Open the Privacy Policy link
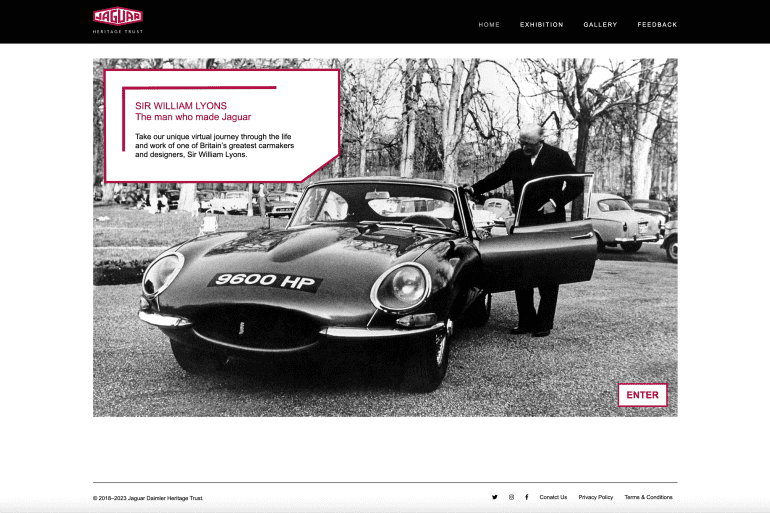The width and height of the screenshot is (770, 513). pyautogui.click(x=596, y=497)
